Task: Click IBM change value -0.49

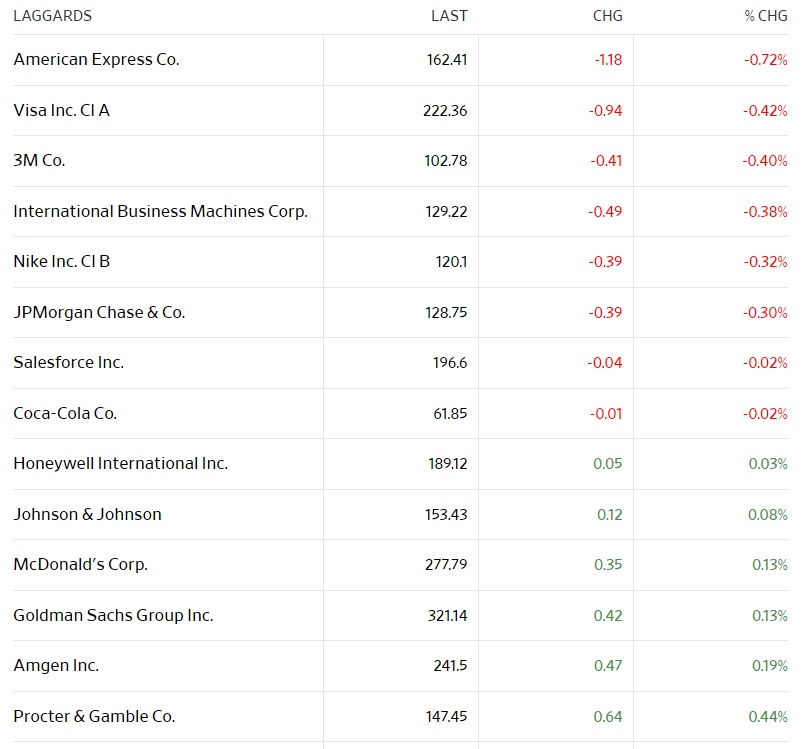Action: pos(605,211)
